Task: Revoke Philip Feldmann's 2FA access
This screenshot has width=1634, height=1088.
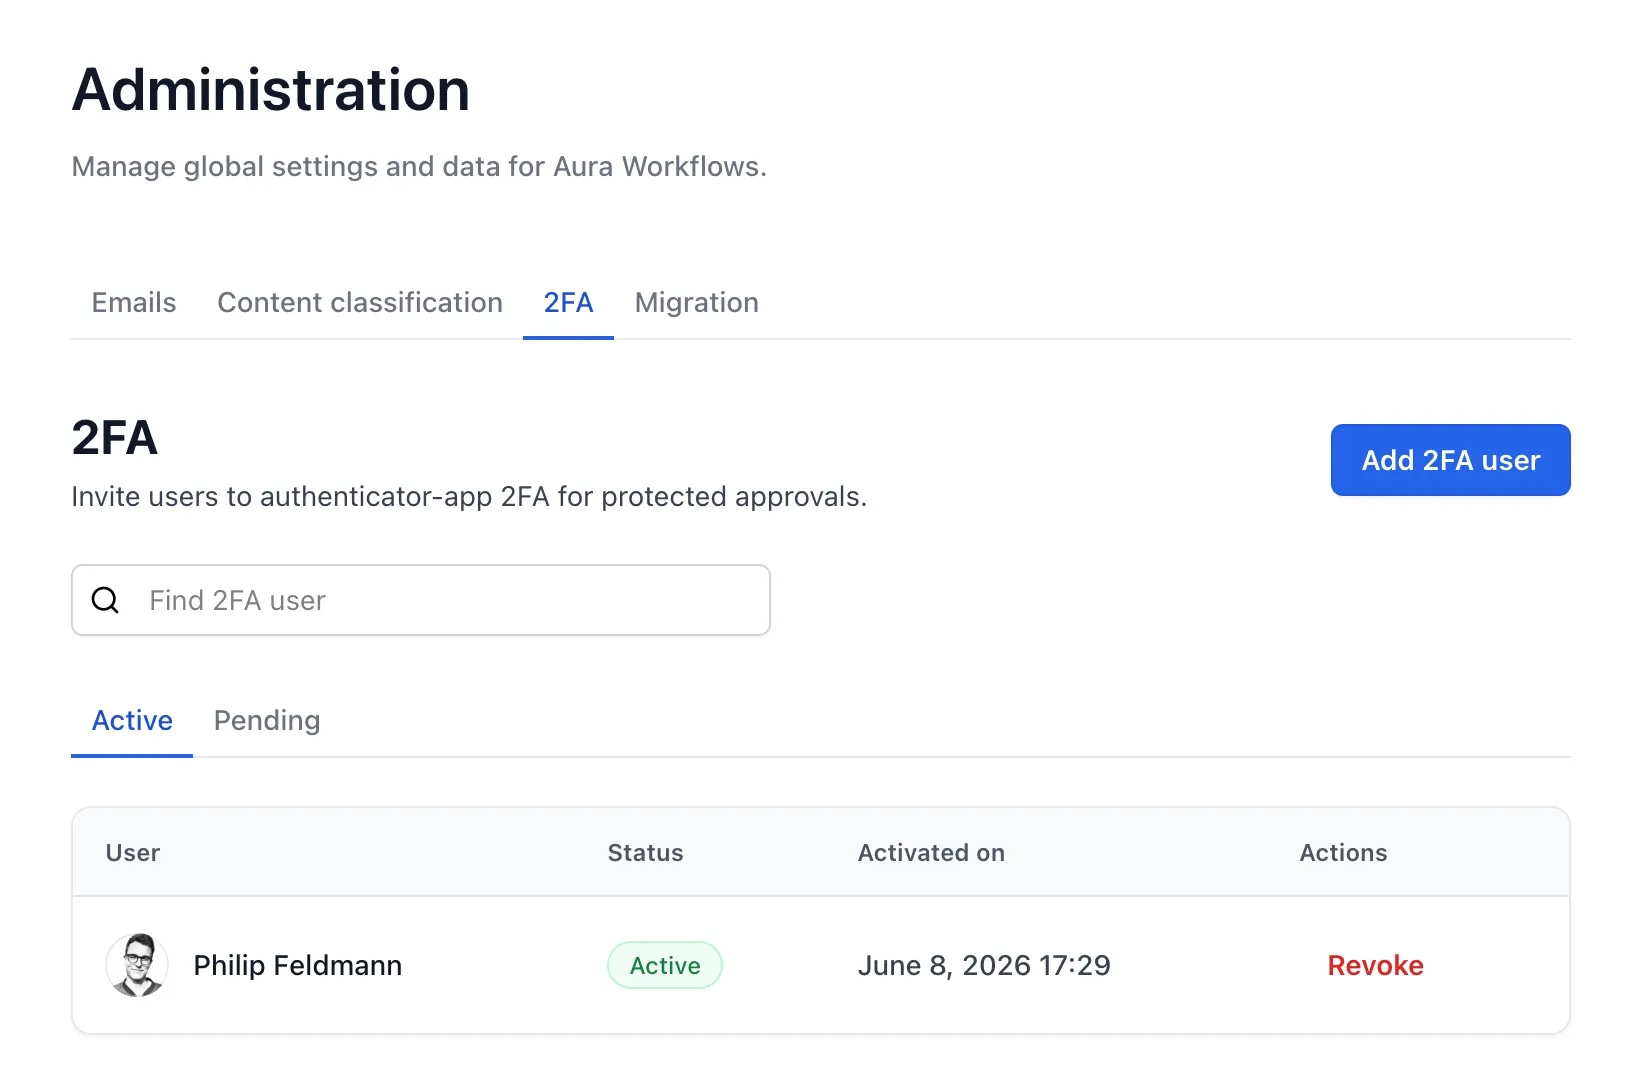Action: 1375,966
